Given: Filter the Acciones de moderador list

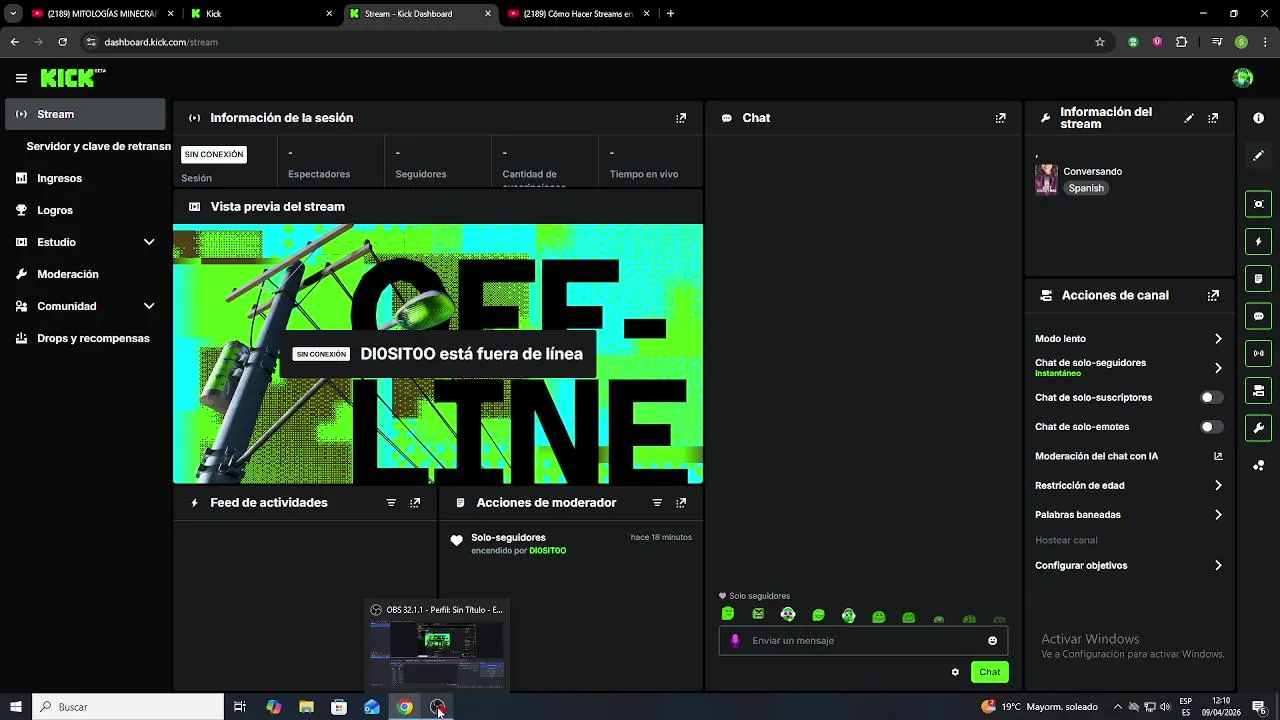Looking at the screenshot, I should pos(657,503).
